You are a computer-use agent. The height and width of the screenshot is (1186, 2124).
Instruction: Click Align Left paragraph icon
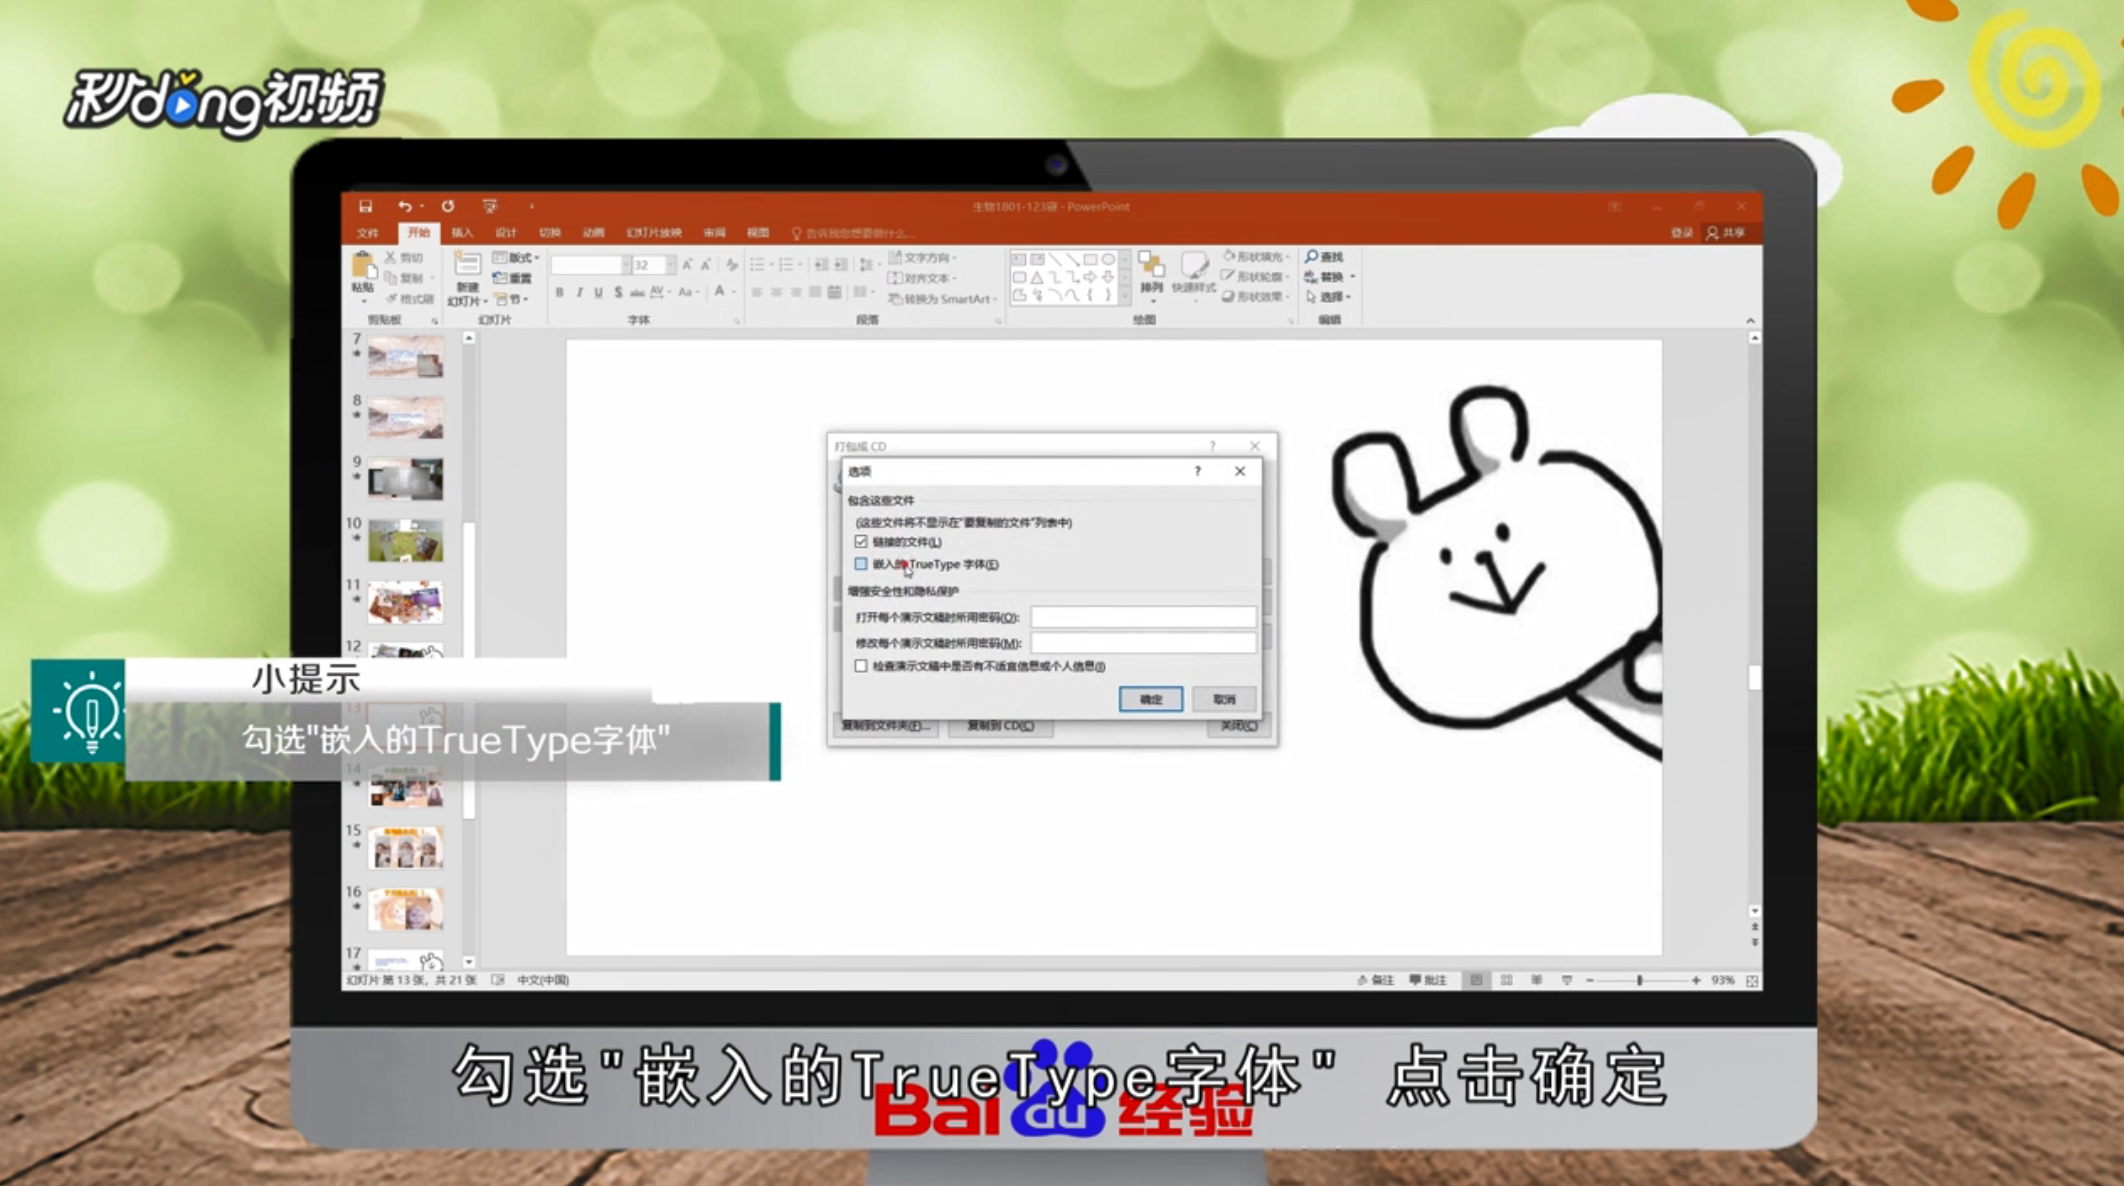(x=757, y=292)
